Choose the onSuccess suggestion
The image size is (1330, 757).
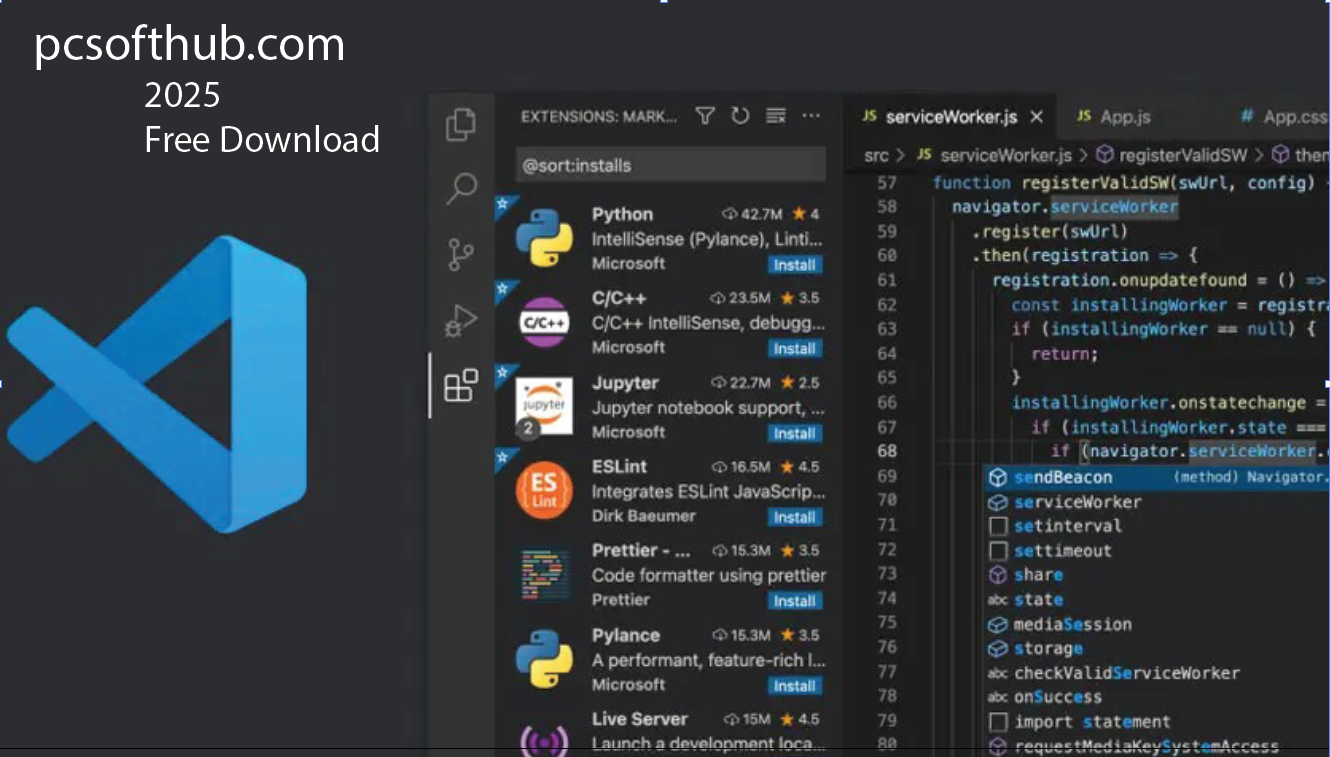[1157, 697]
